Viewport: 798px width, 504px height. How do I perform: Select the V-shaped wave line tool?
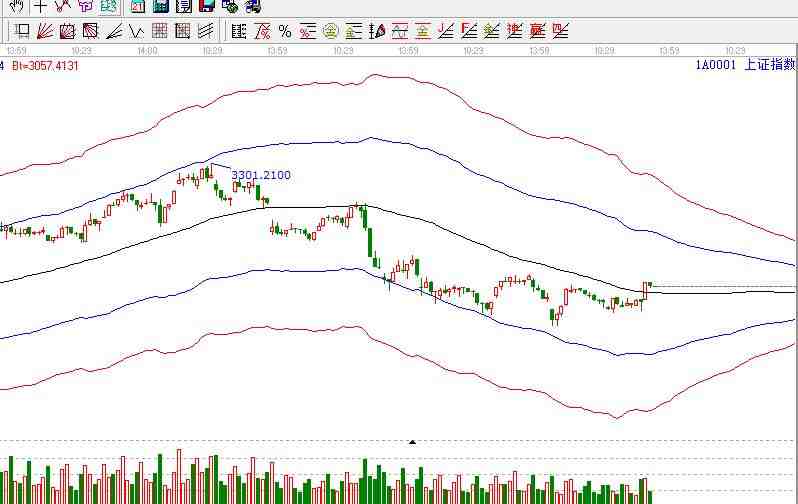coord(136,31)
